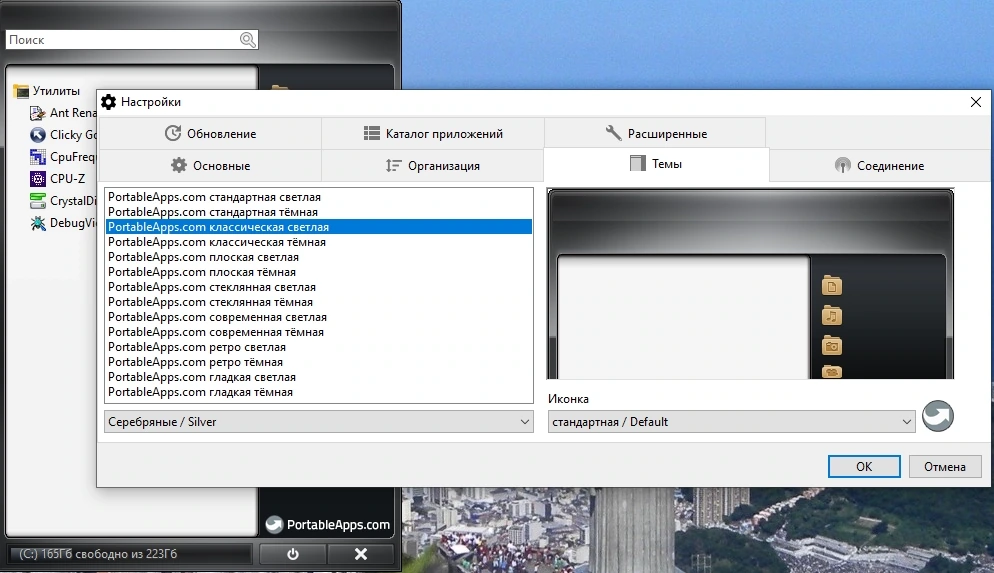Click the theme preview image
This screenshot has width=994, height=573.
[751, 284]
